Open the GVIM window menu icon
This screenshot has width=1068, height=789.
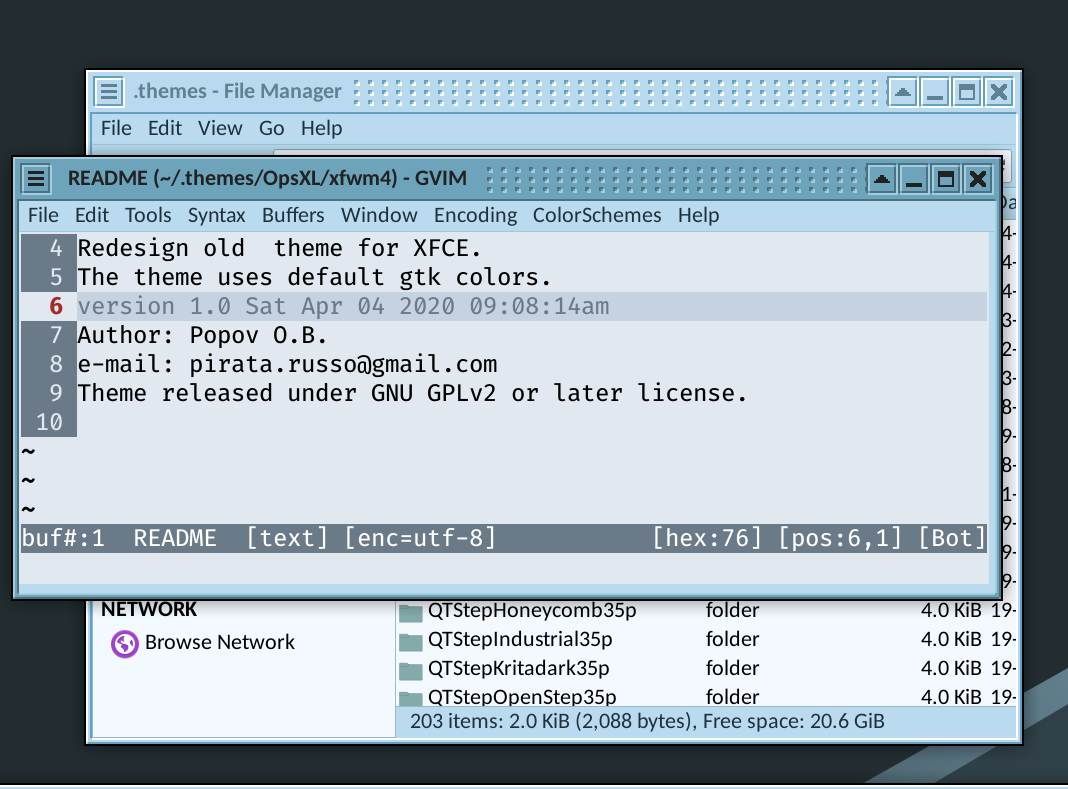(35, 179)
